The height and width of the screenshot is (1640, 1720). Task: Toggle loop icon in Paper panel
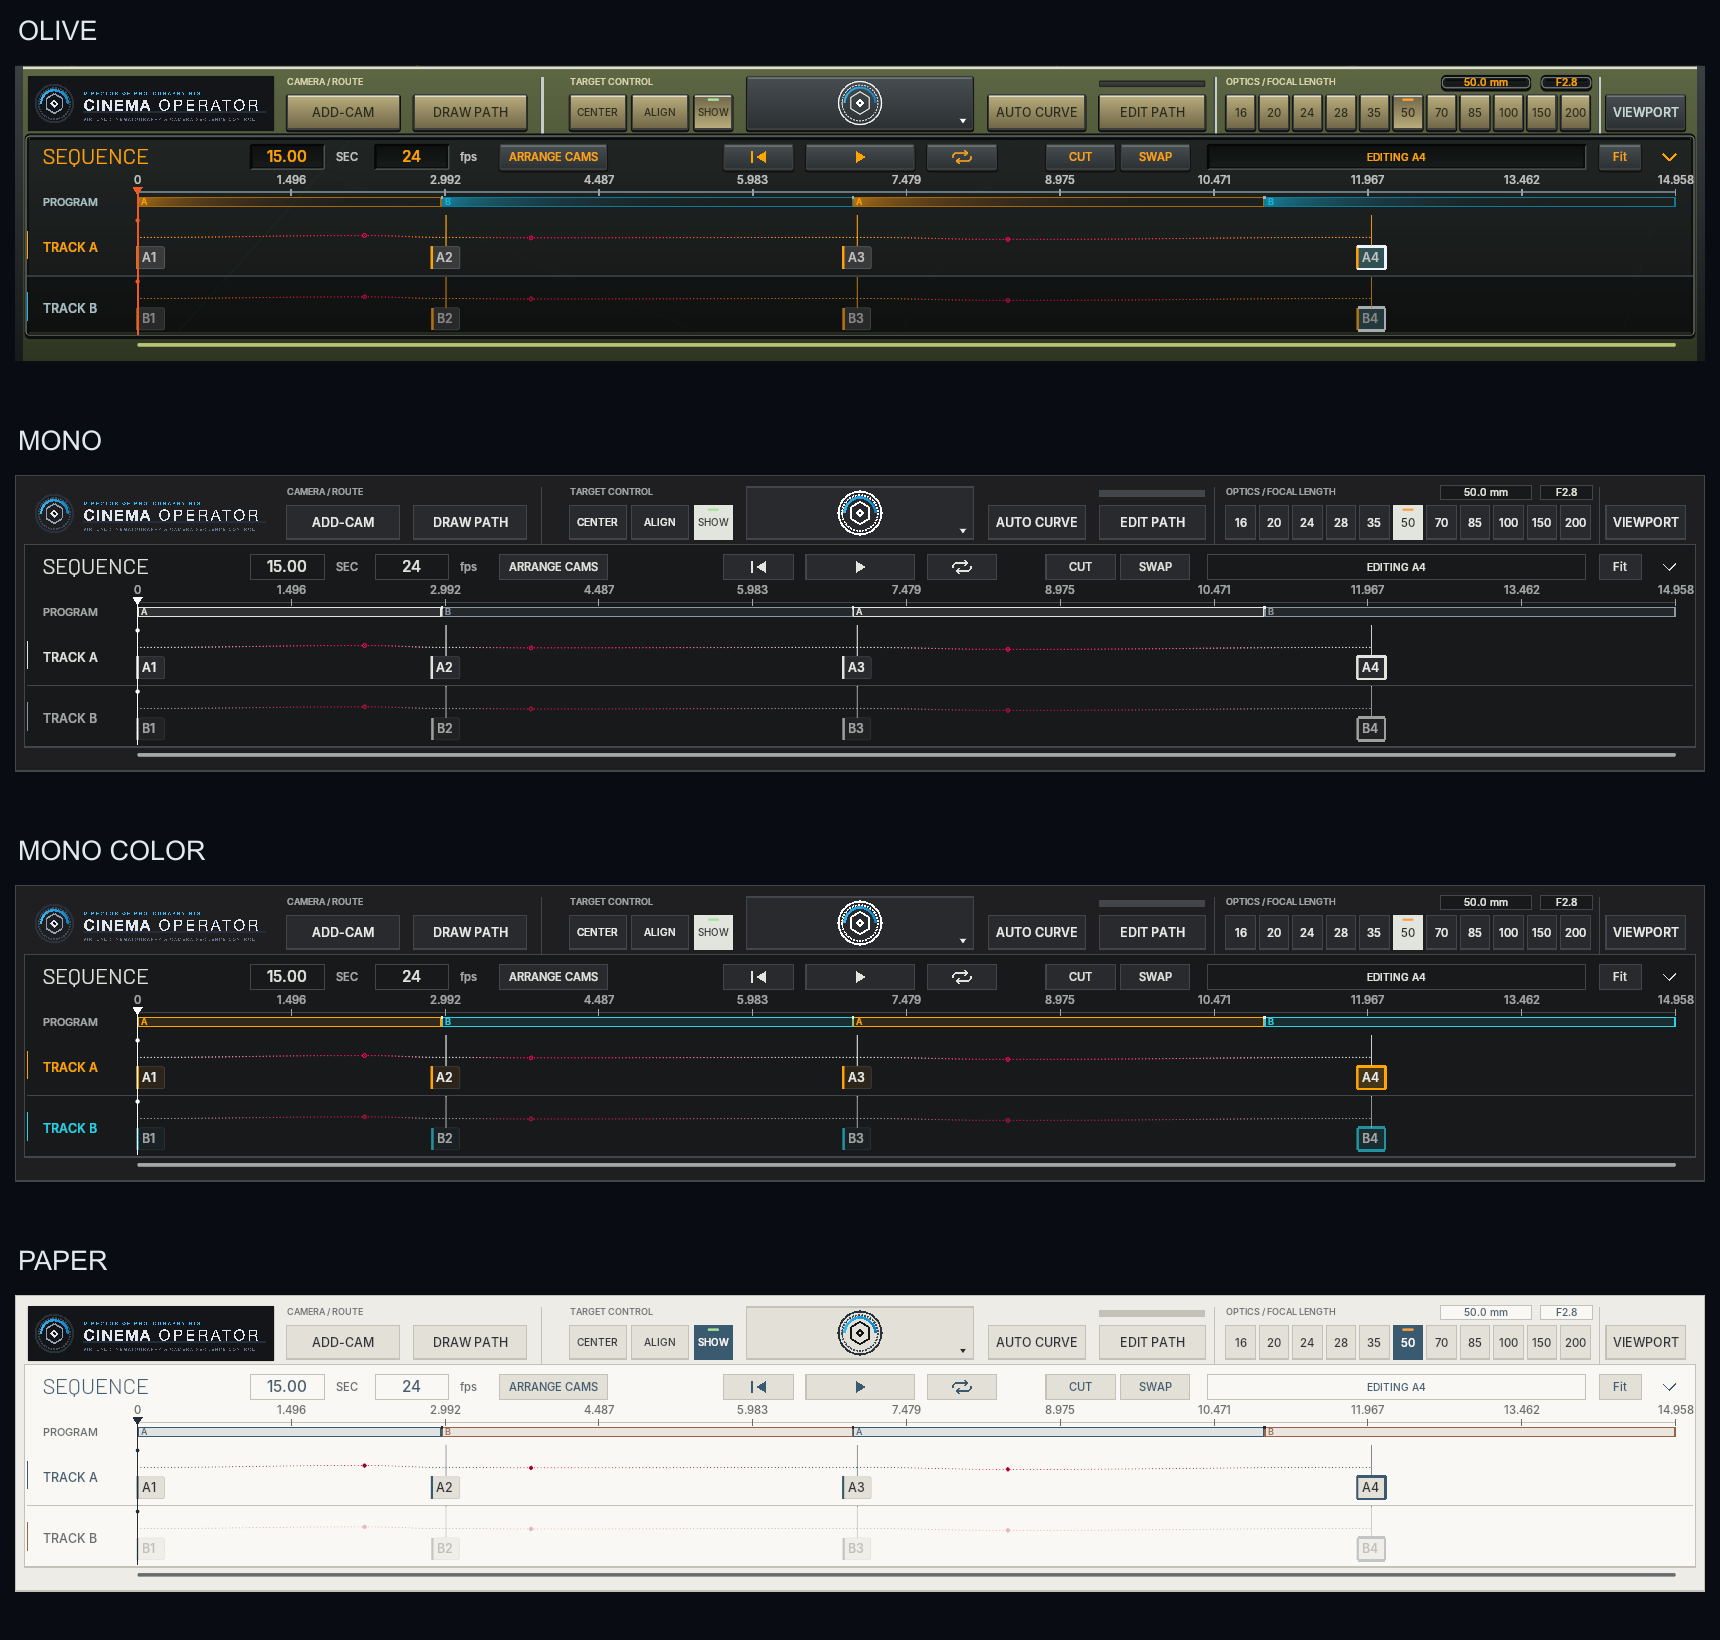click(961, 1387)
